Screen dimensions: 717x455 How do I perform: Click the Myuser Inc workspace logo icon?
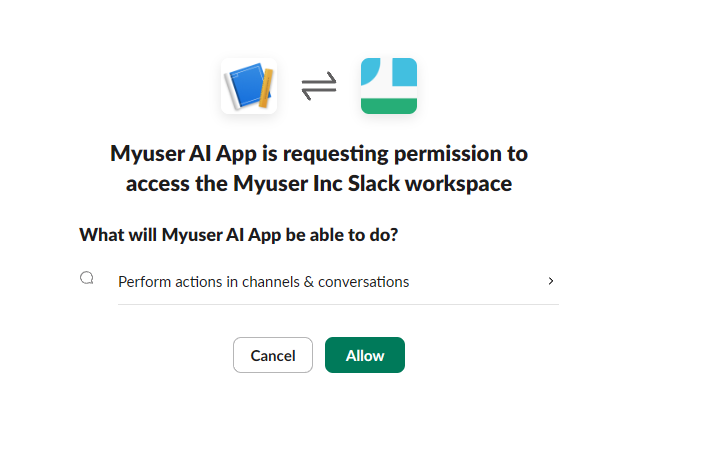pyautogui.click(x=389, y=86)
